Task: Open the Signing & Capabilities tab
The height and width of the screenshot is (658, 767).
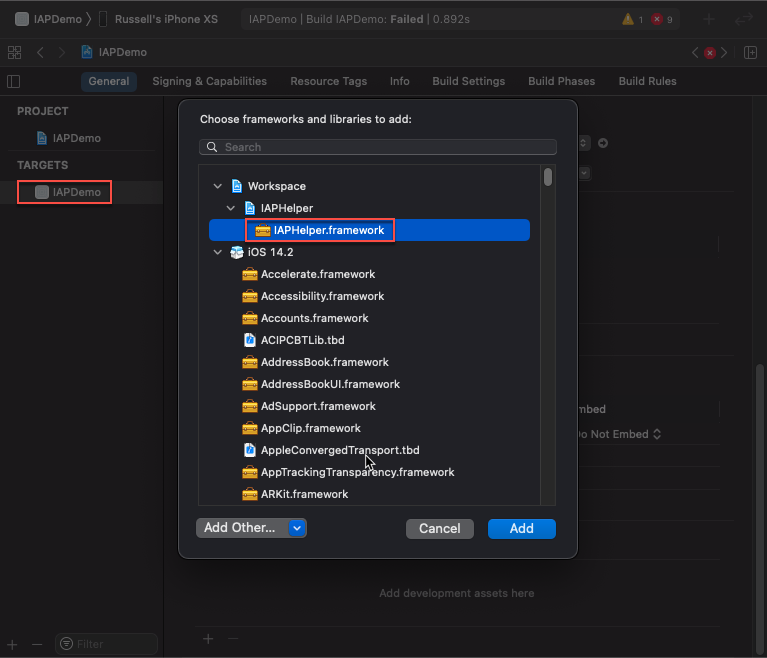Action: [x=209, y=81]
